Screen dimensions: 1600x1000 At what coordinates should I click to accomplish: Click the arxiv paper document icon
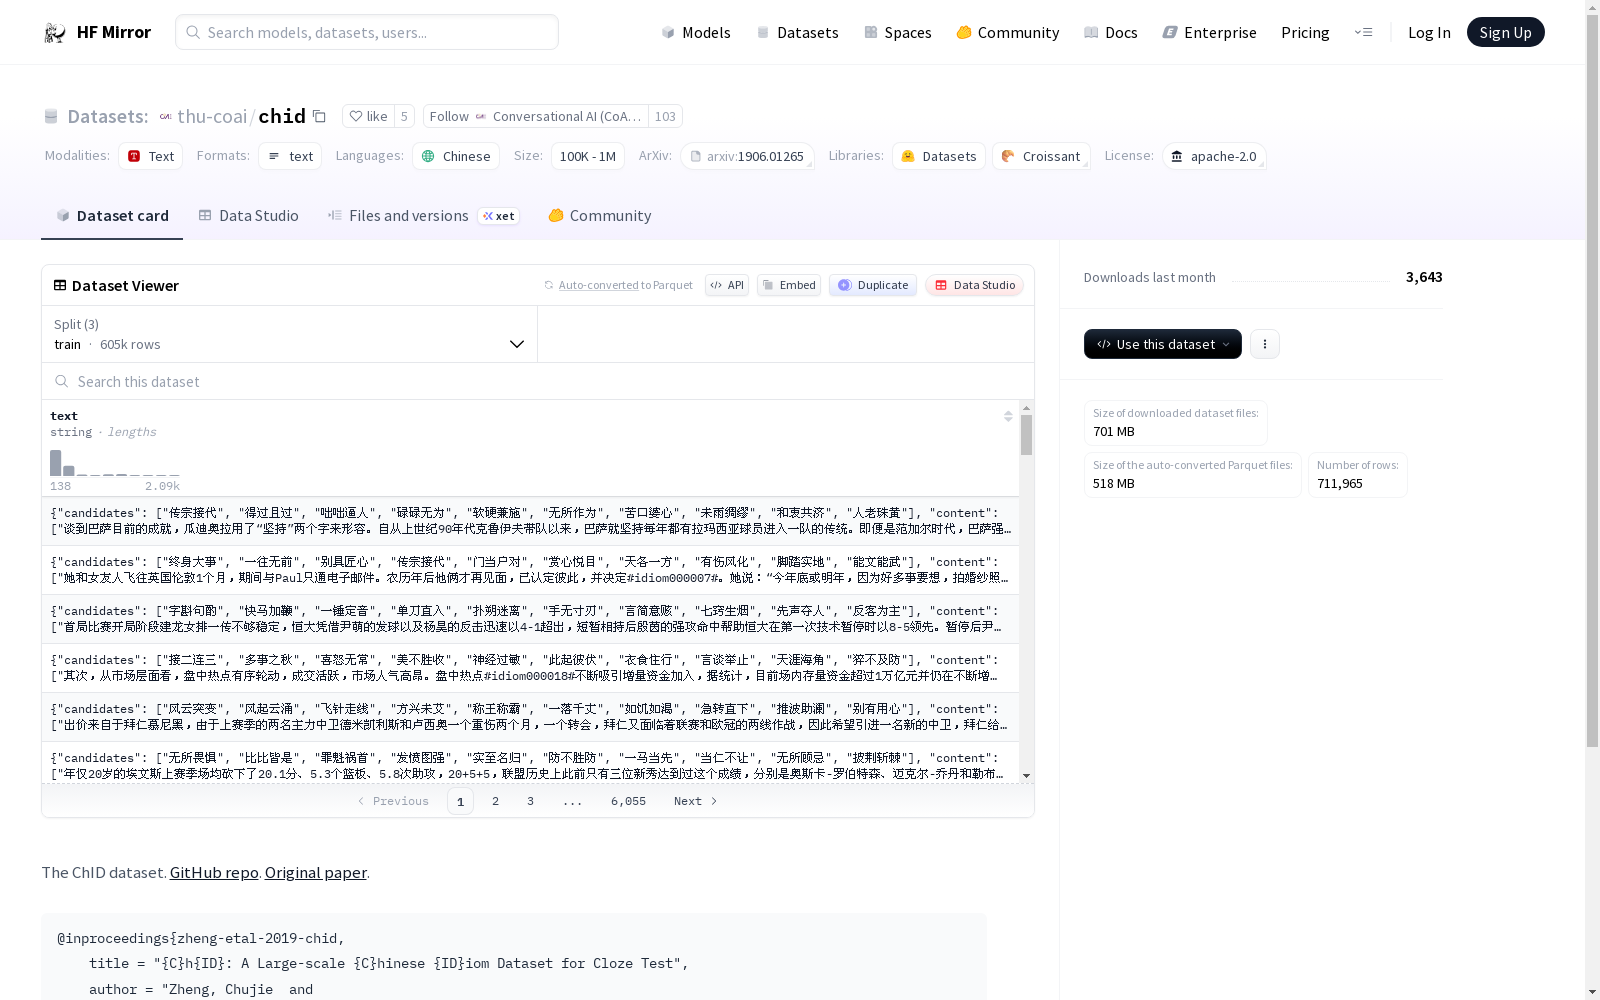(696, 156)
